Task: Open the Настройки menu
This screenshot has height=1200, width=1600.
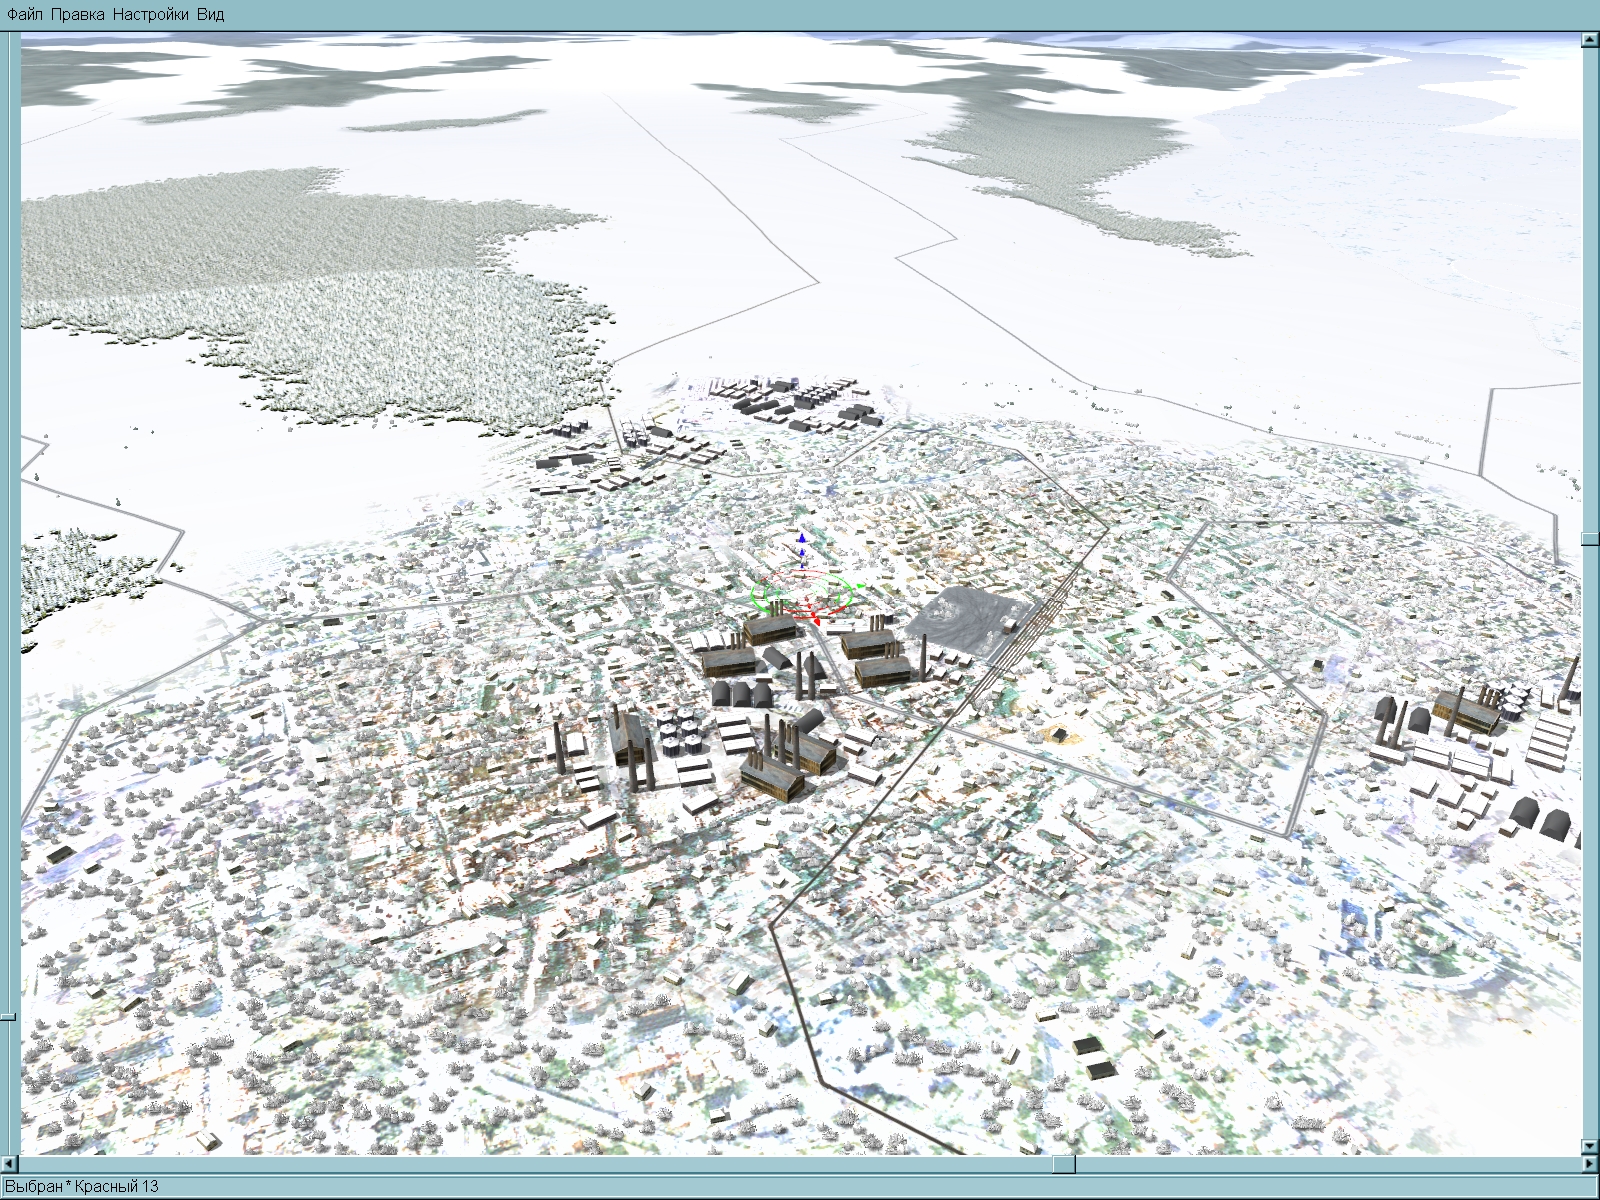Action: pos(151,14)
